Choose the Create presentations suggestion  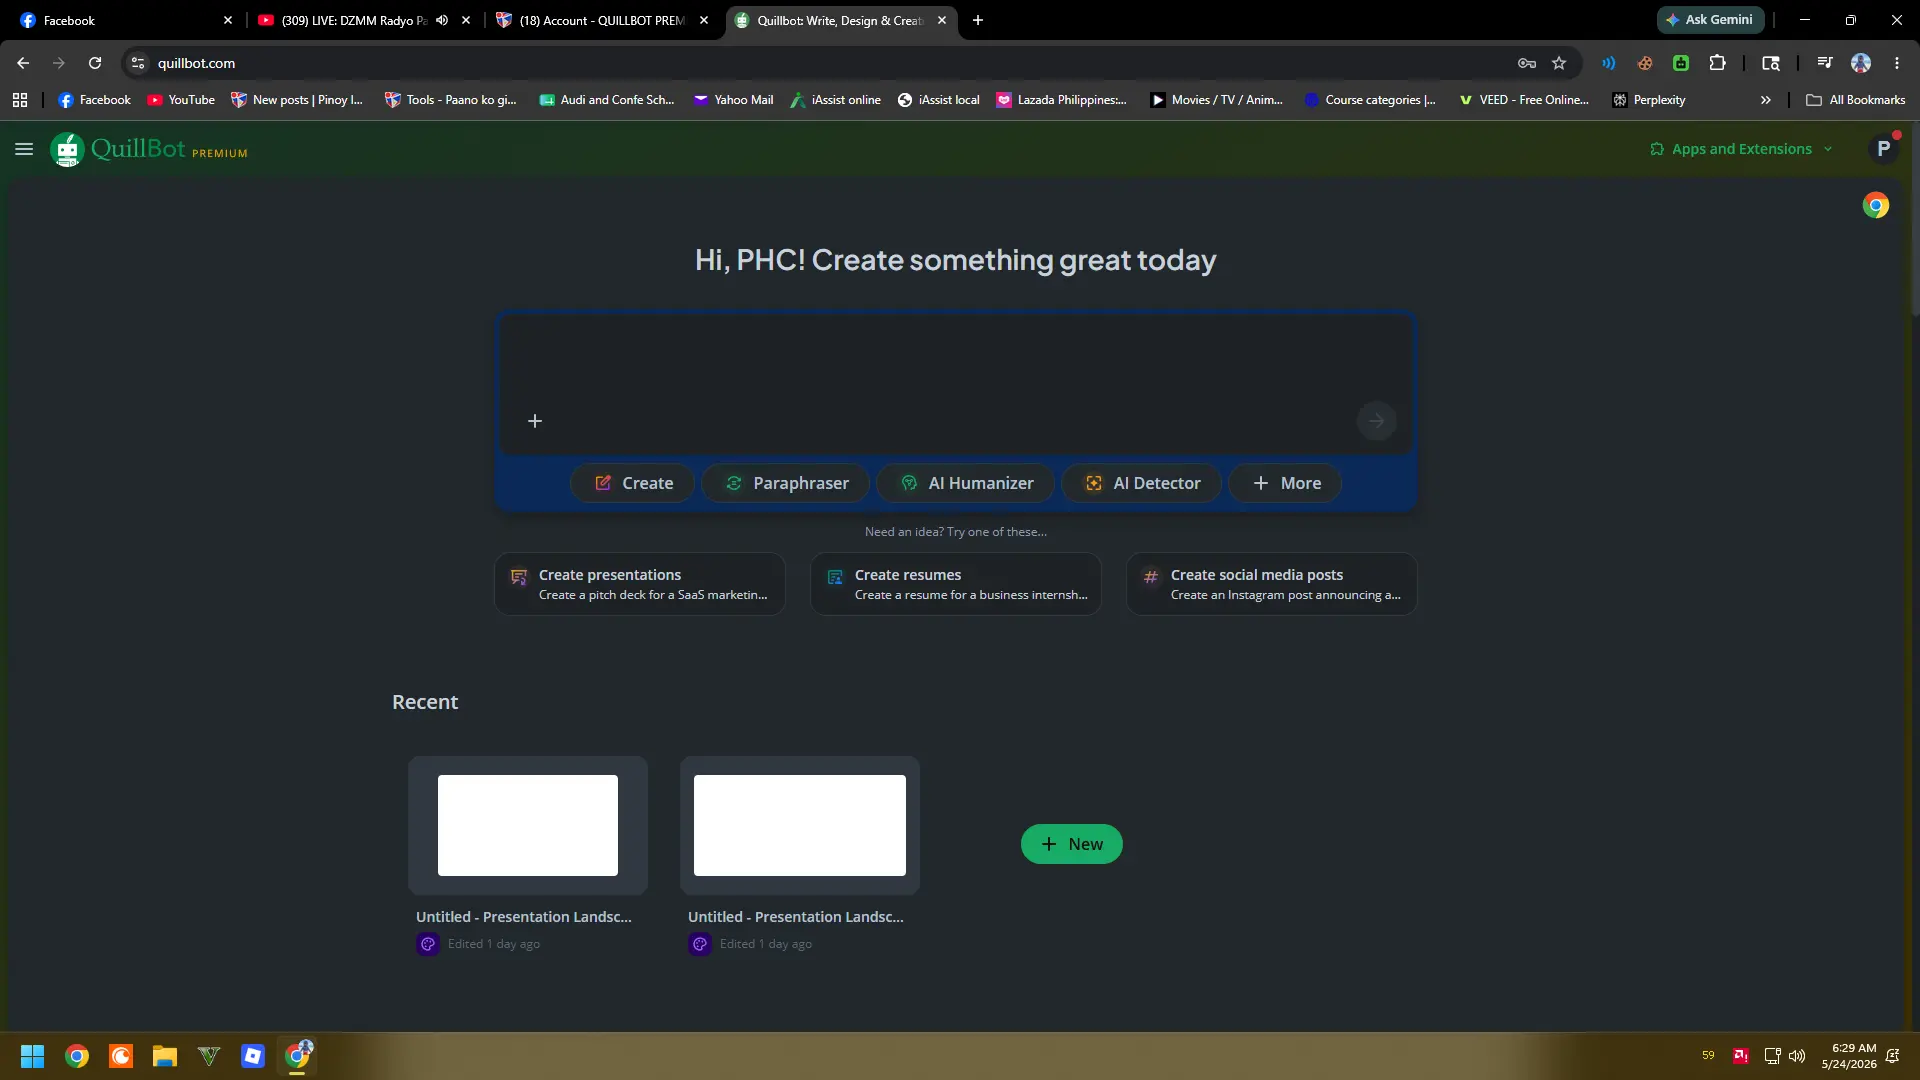click(x=640, y=584)
